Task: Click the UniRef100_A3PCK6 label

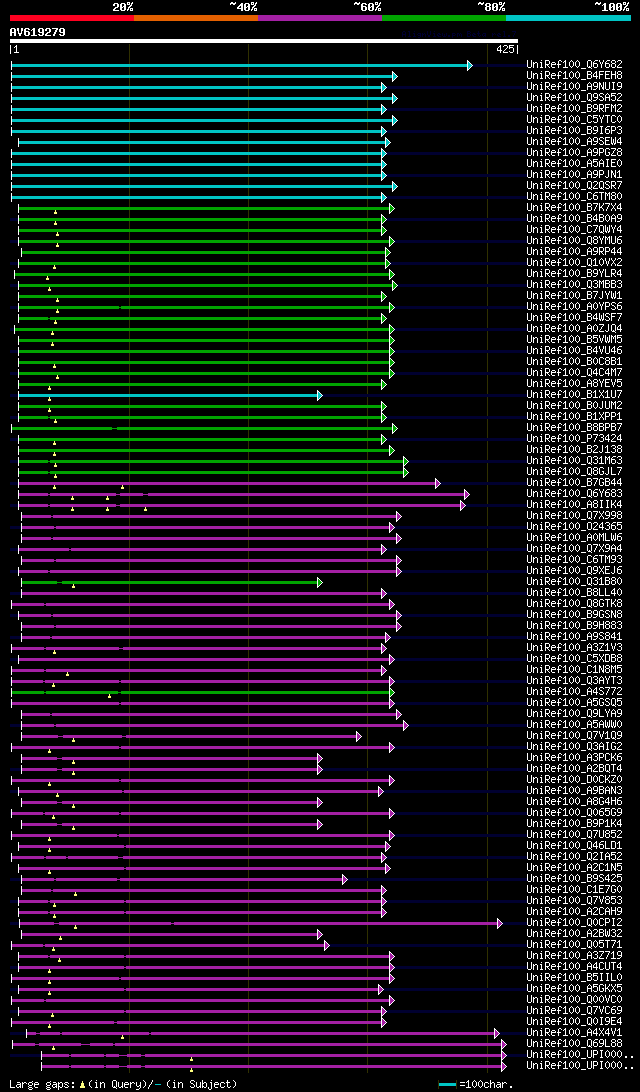Action: (x=575, y=758)
